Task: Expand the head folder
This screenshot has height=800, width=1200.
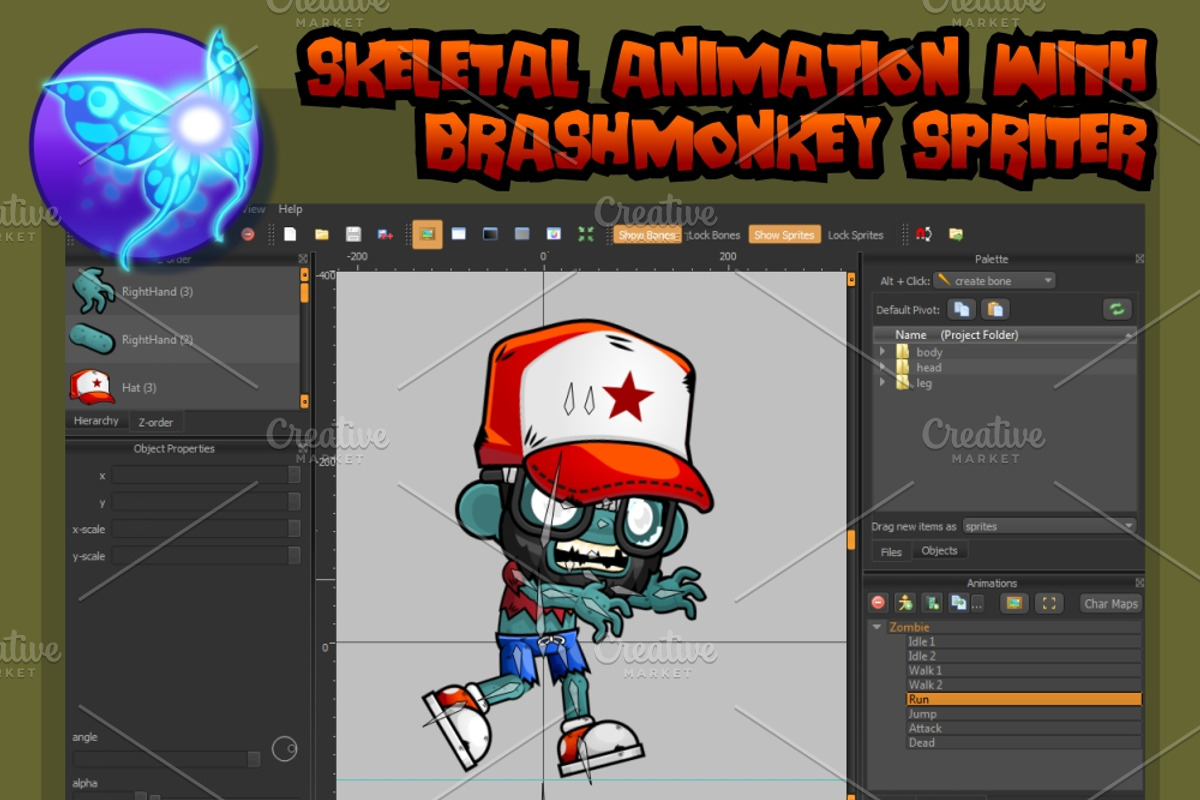Action: (x=882, y=367)
